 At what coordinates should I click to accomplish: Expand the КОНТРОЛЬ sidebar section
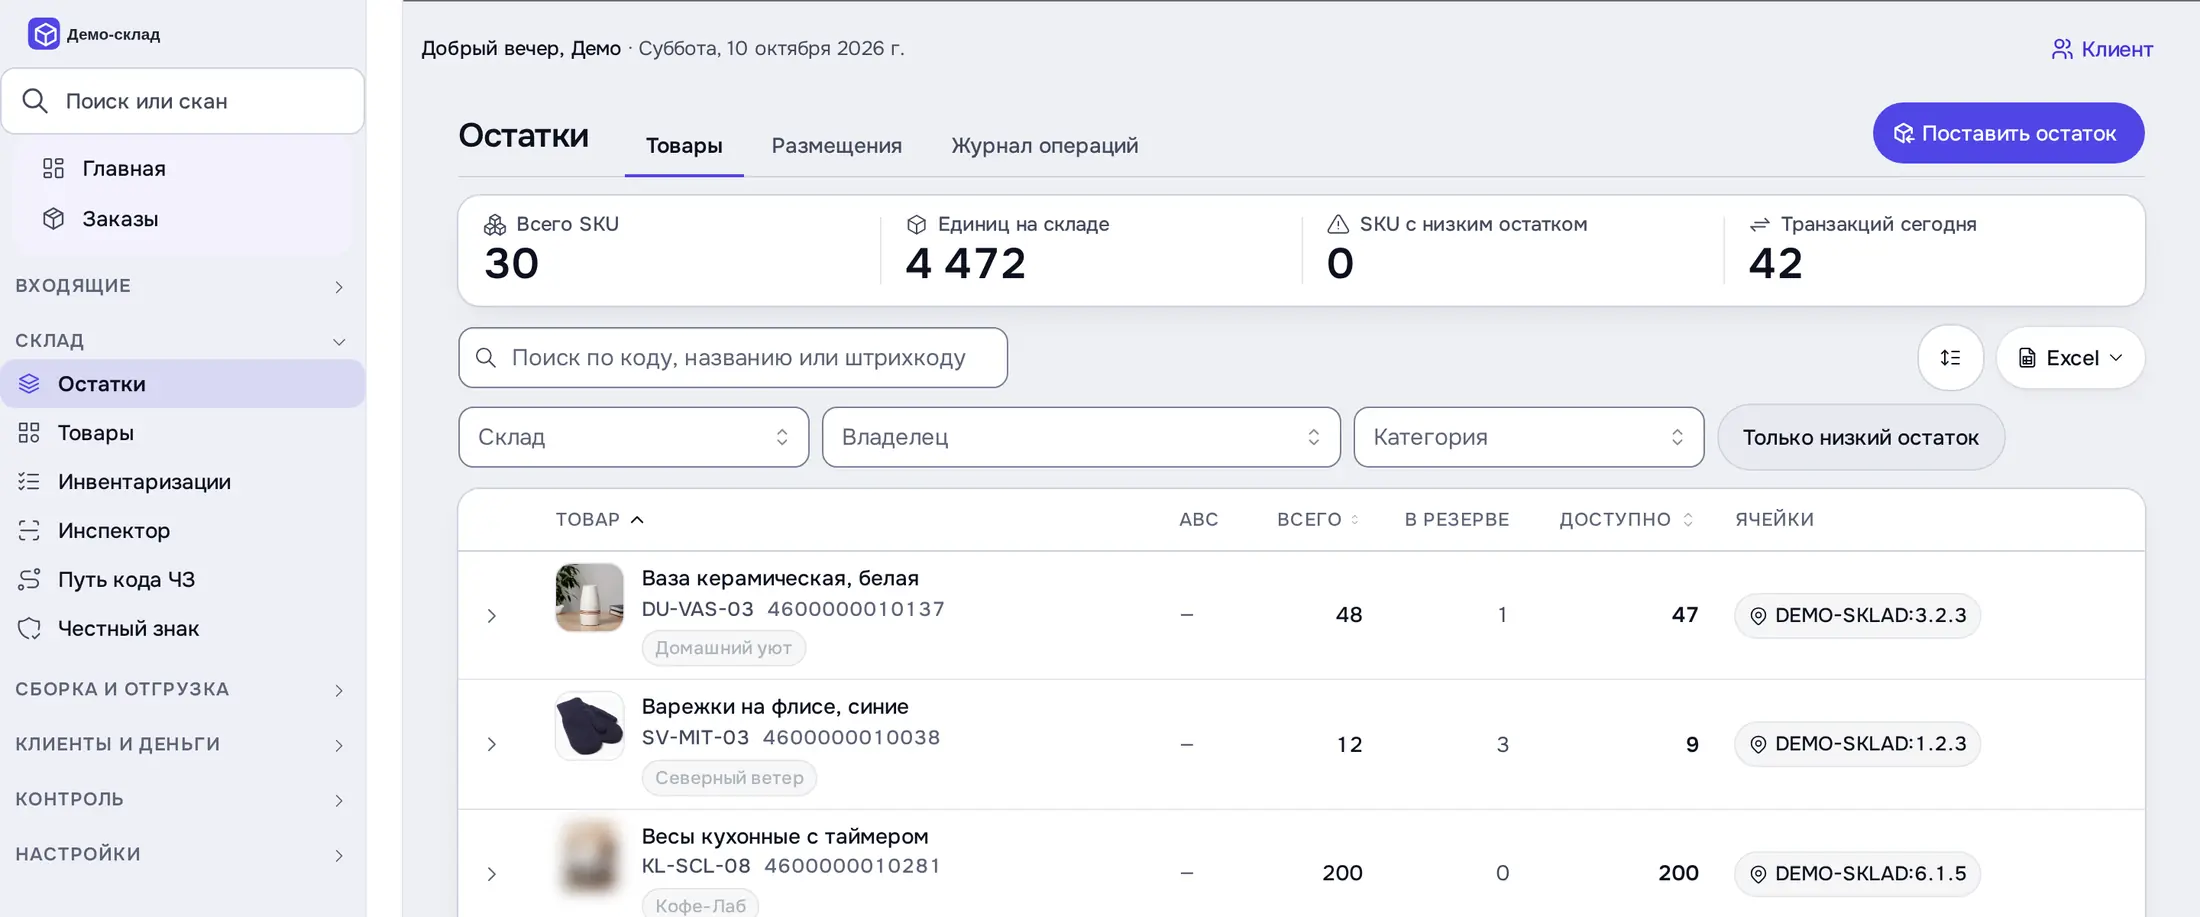(182, 799)
